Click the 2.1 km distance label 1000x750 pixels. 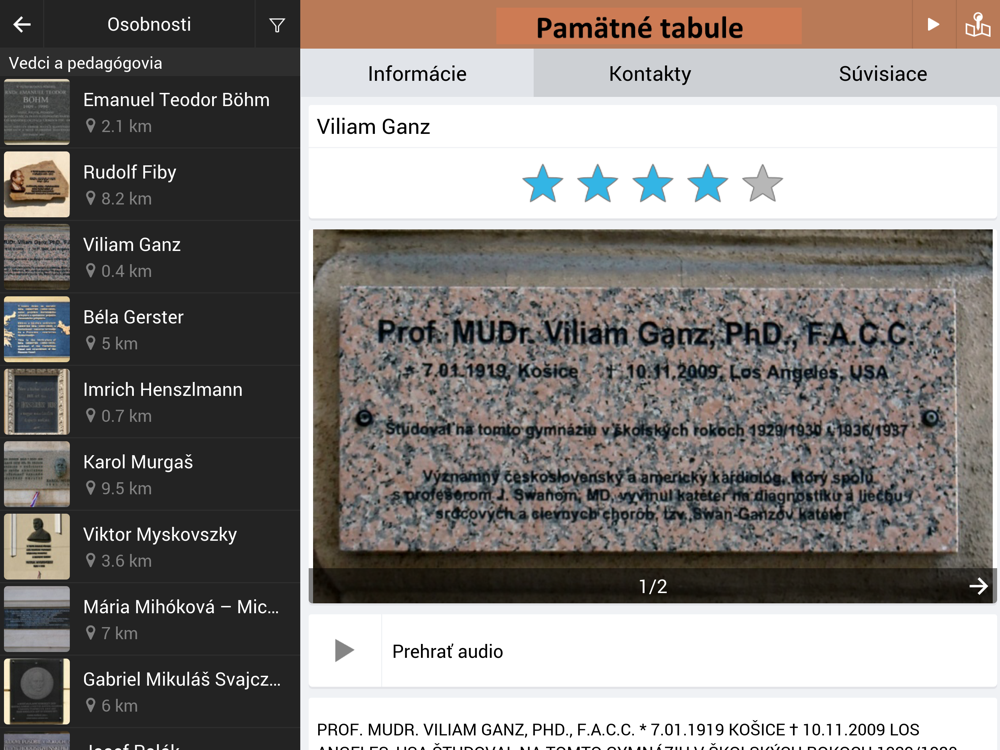126,126
